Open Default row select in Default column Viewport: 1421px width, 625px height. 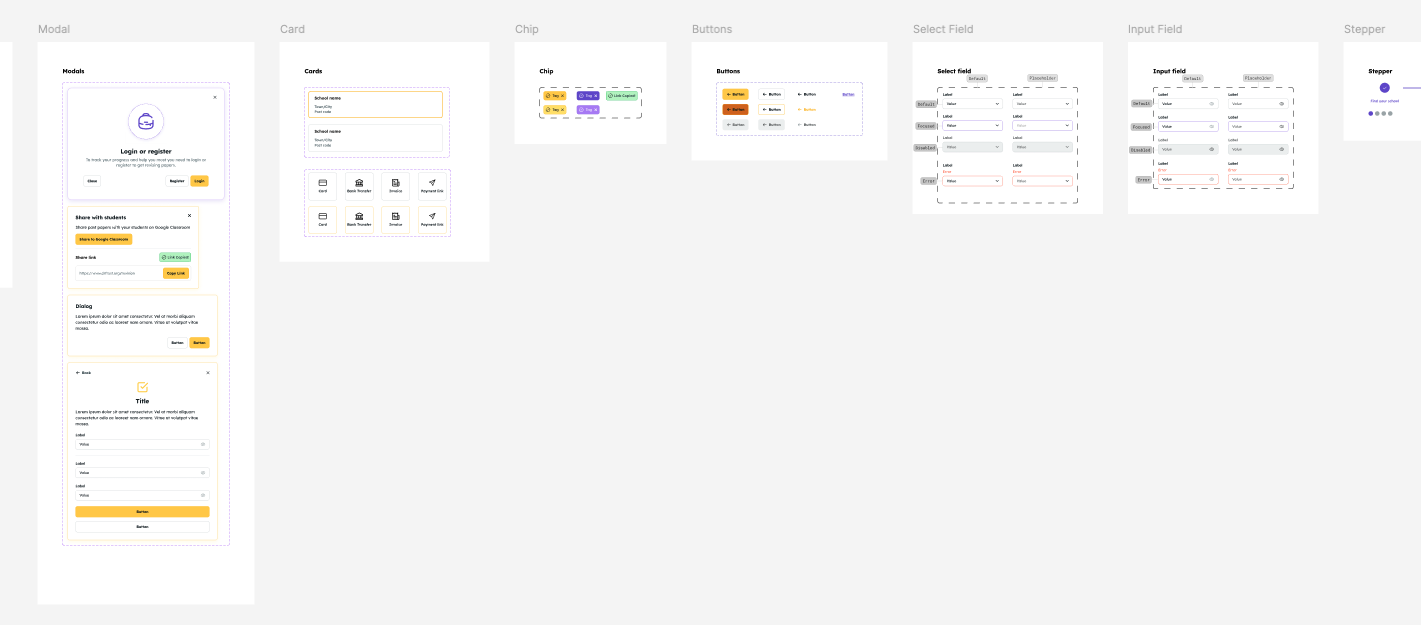pos(972,104)
